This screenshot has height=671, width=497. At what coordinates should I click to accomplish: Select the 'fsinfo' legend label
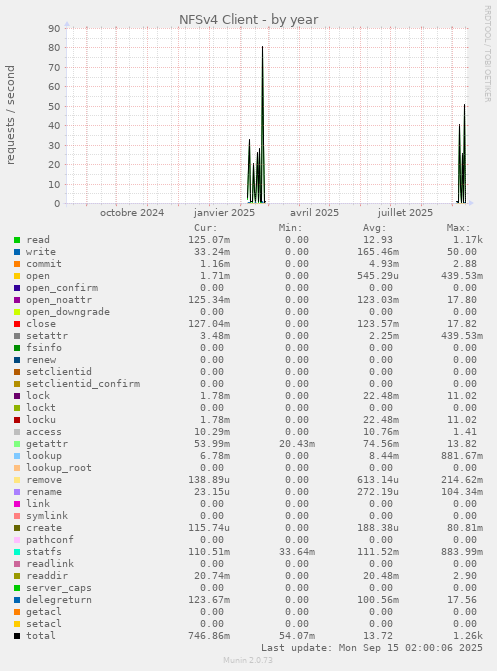[x=44, y=348]
